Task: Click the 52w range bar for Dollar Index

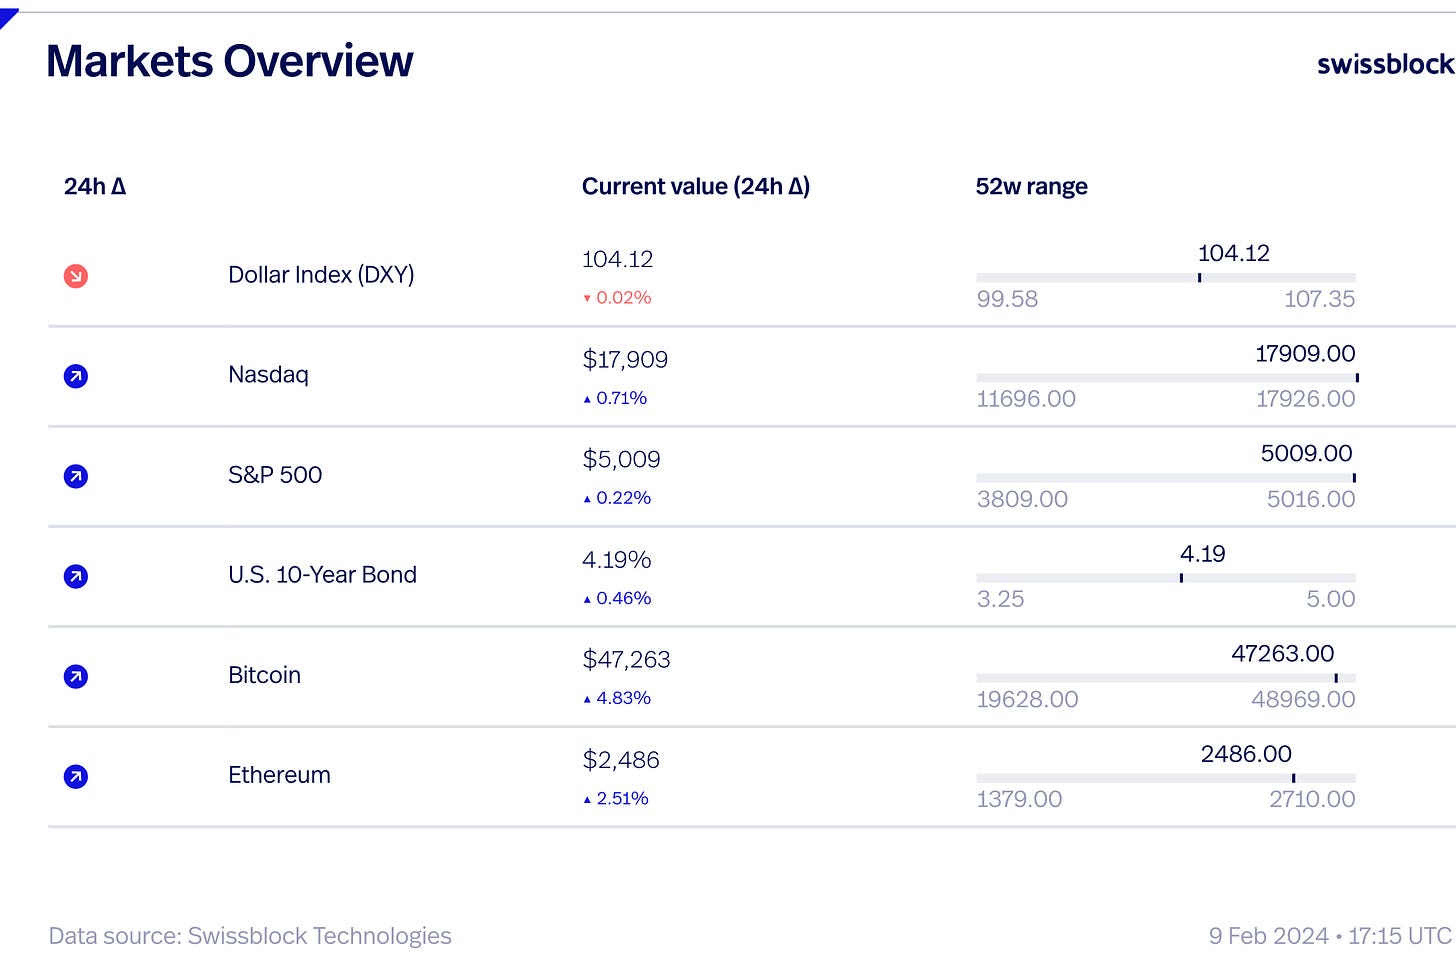Action: pyautogui.click(x=1166, y=277)
